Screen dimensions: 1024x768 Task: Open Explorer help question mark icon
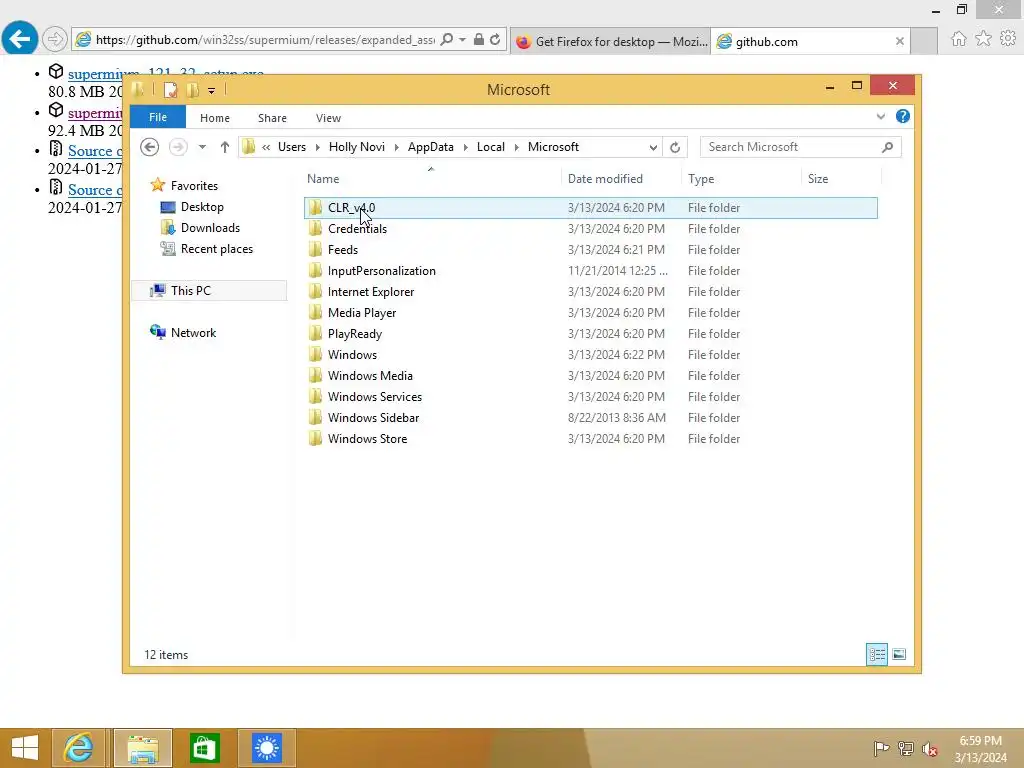[903, 116]
